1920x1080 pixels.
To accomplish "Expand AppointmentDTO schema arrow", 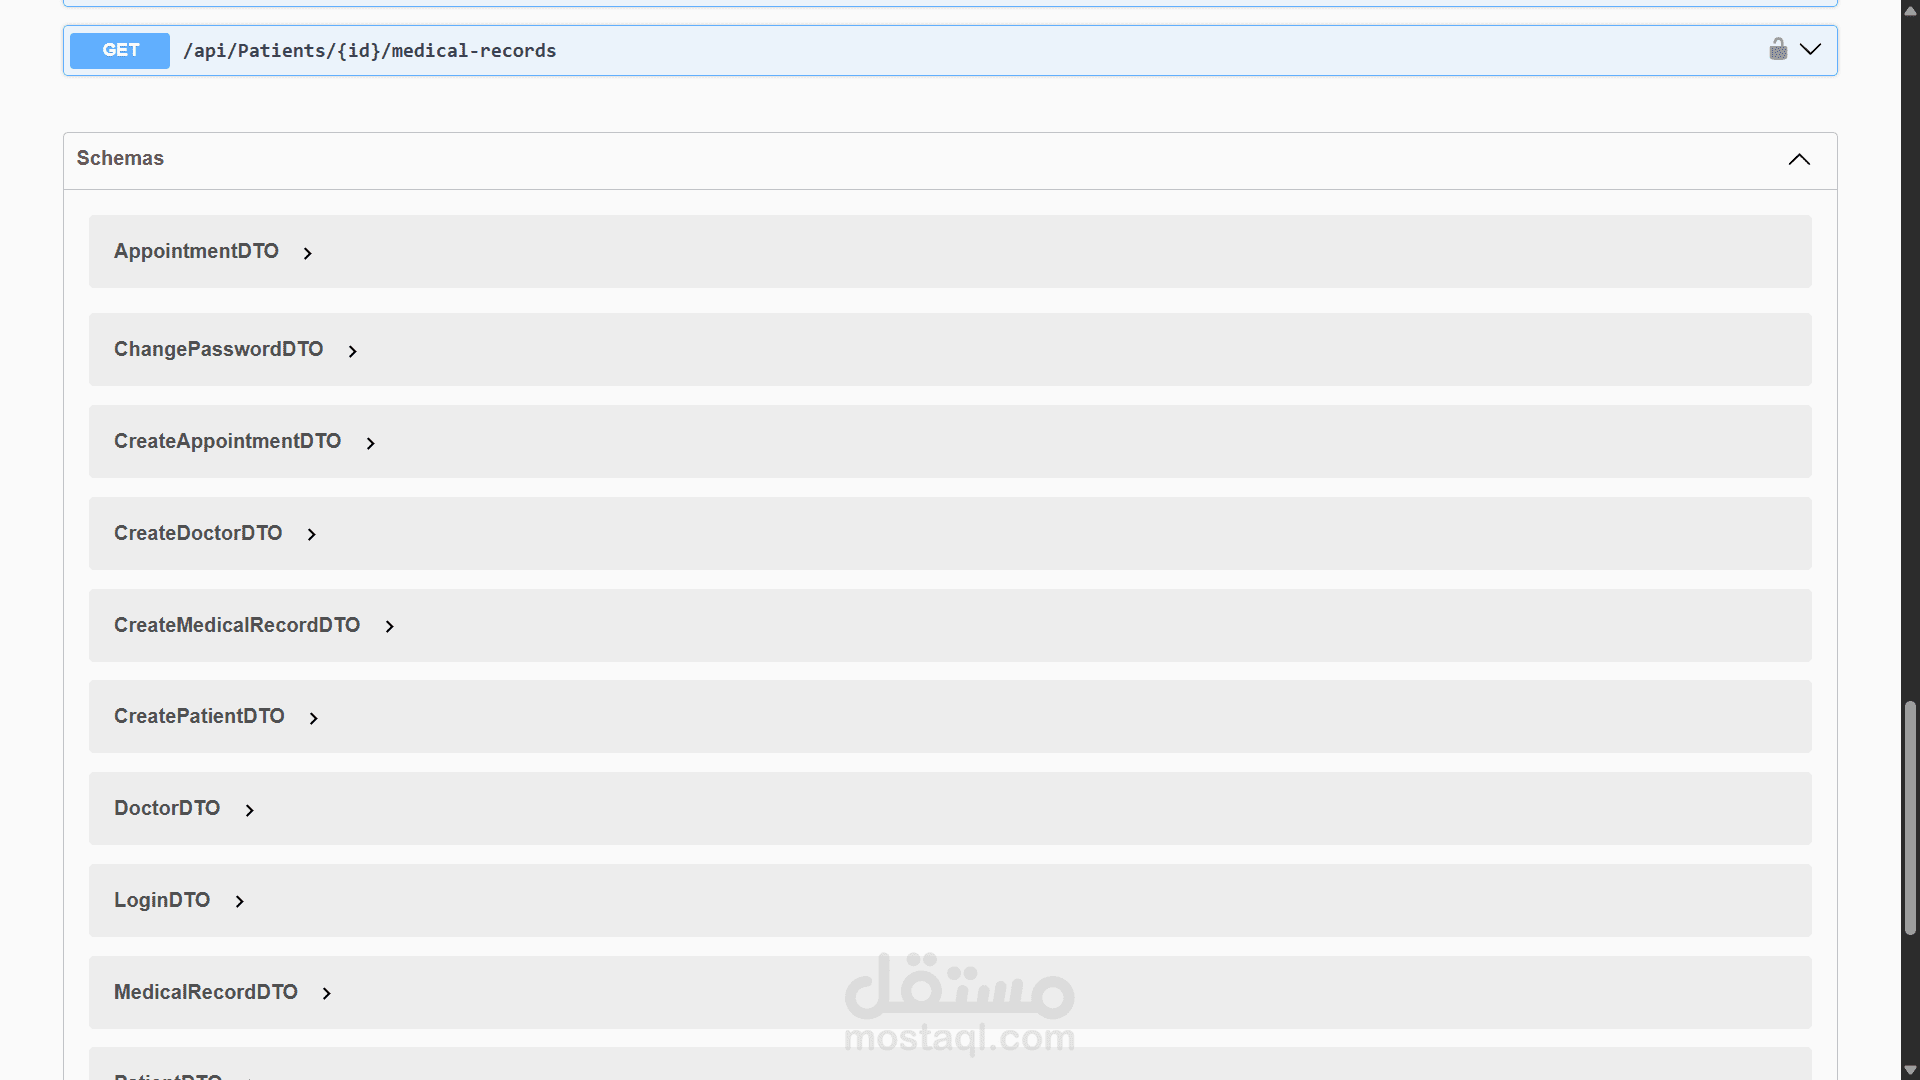I will 308,253.
